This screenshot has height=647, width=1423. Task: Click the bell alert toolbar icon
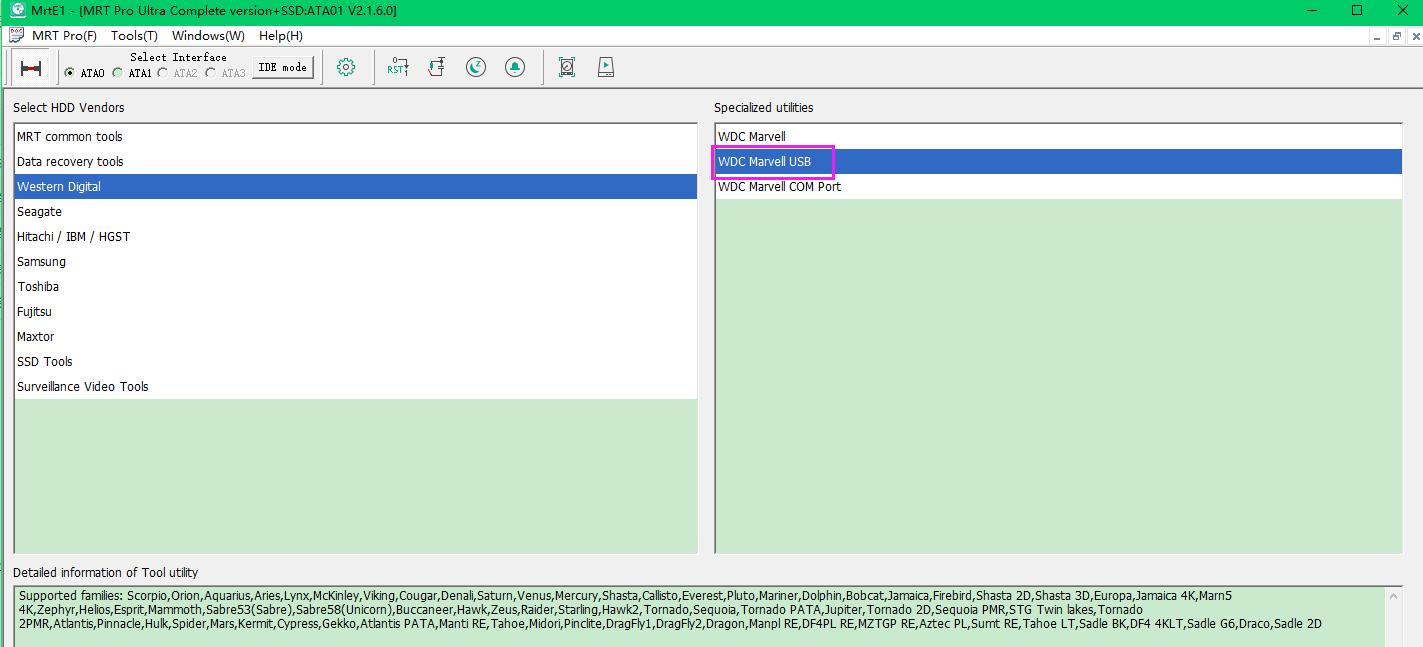point(515,67)
